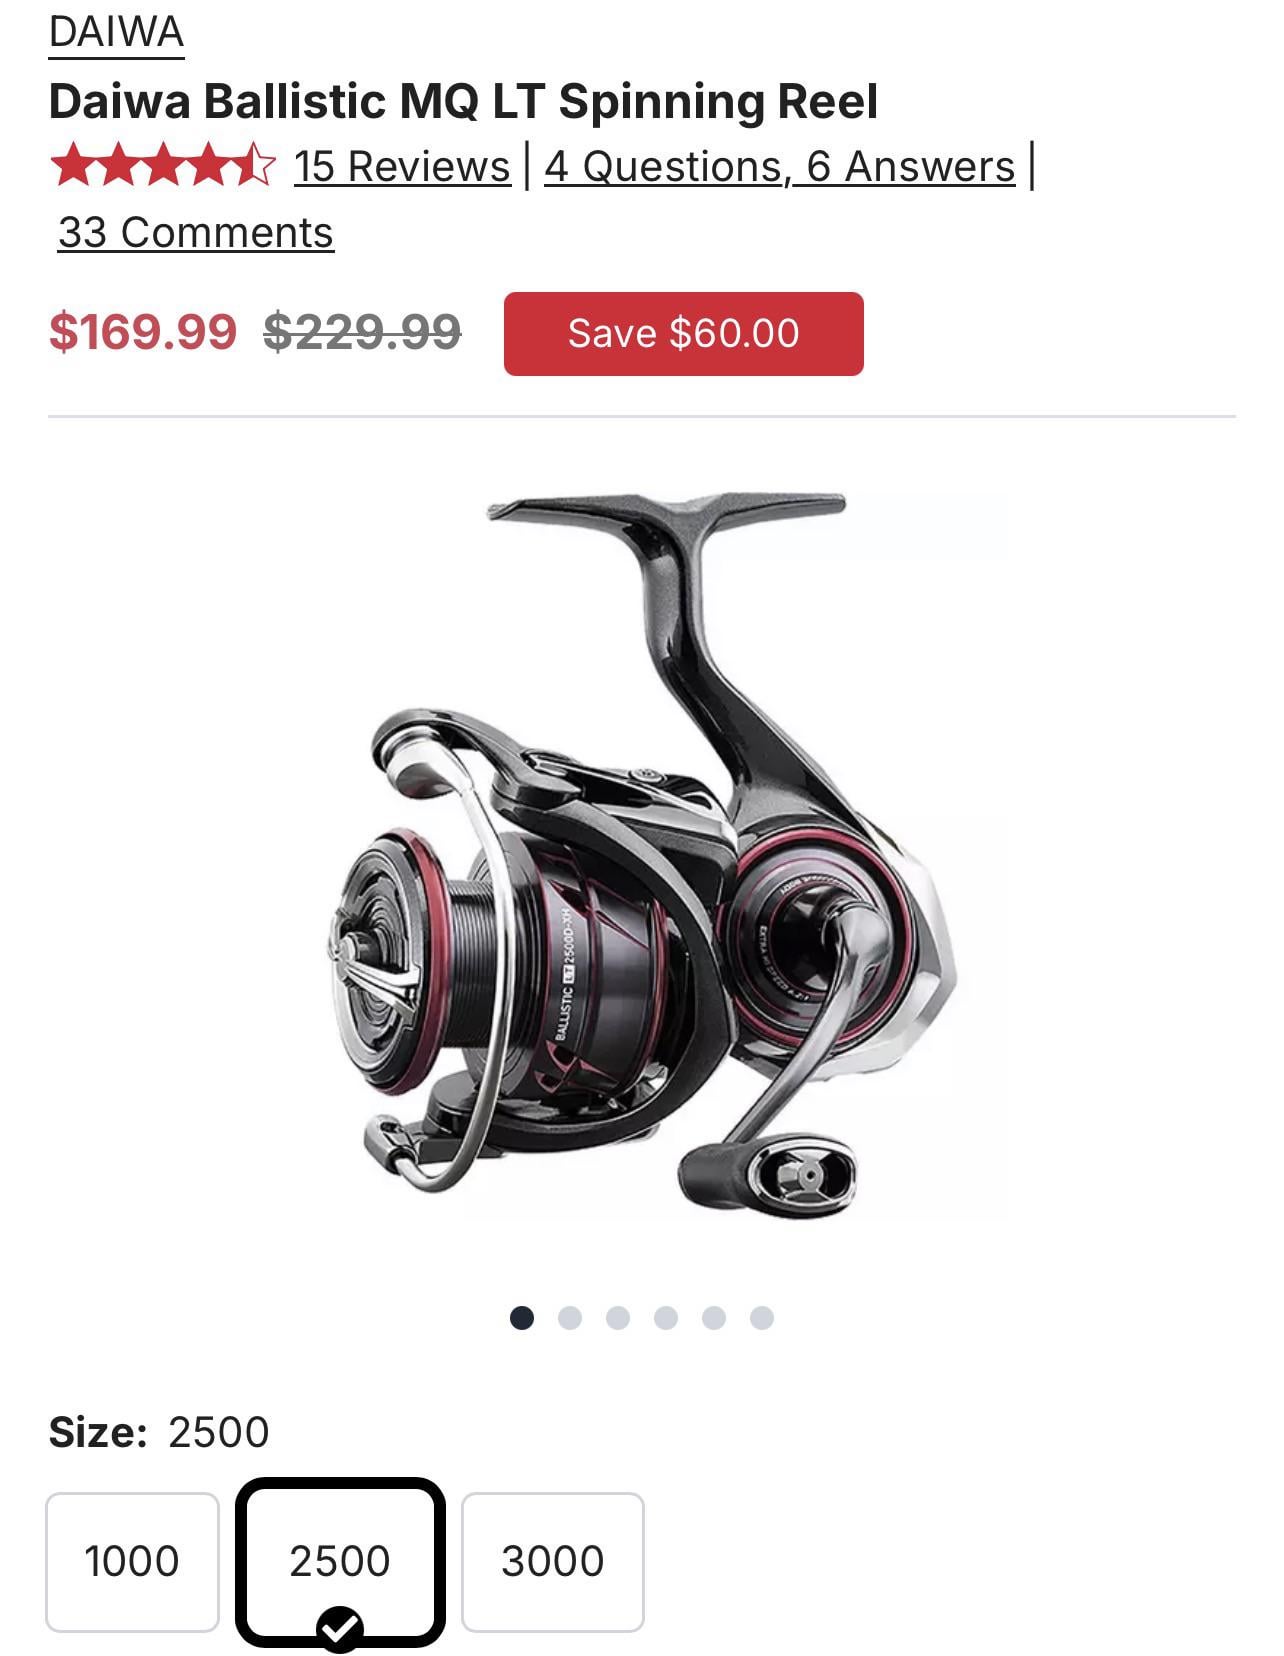Select the first image carousel dot
The width and height of the screenshot is (1284, 1656).
coord(522,1318)
